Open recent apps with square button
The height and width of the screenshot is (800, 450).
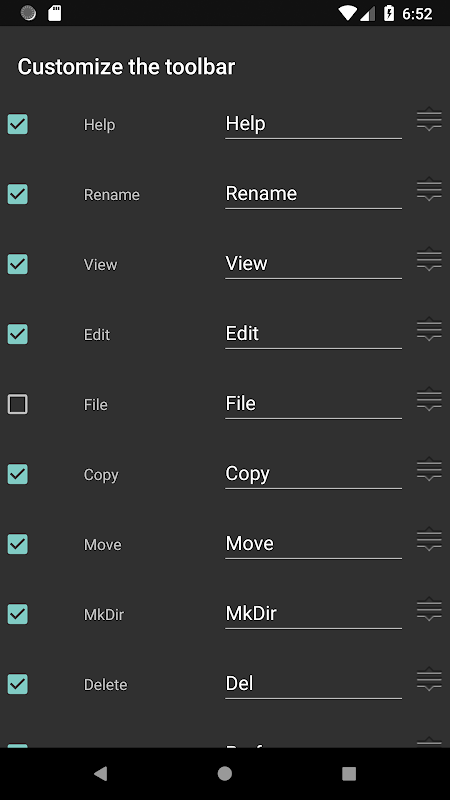(349, 773)
